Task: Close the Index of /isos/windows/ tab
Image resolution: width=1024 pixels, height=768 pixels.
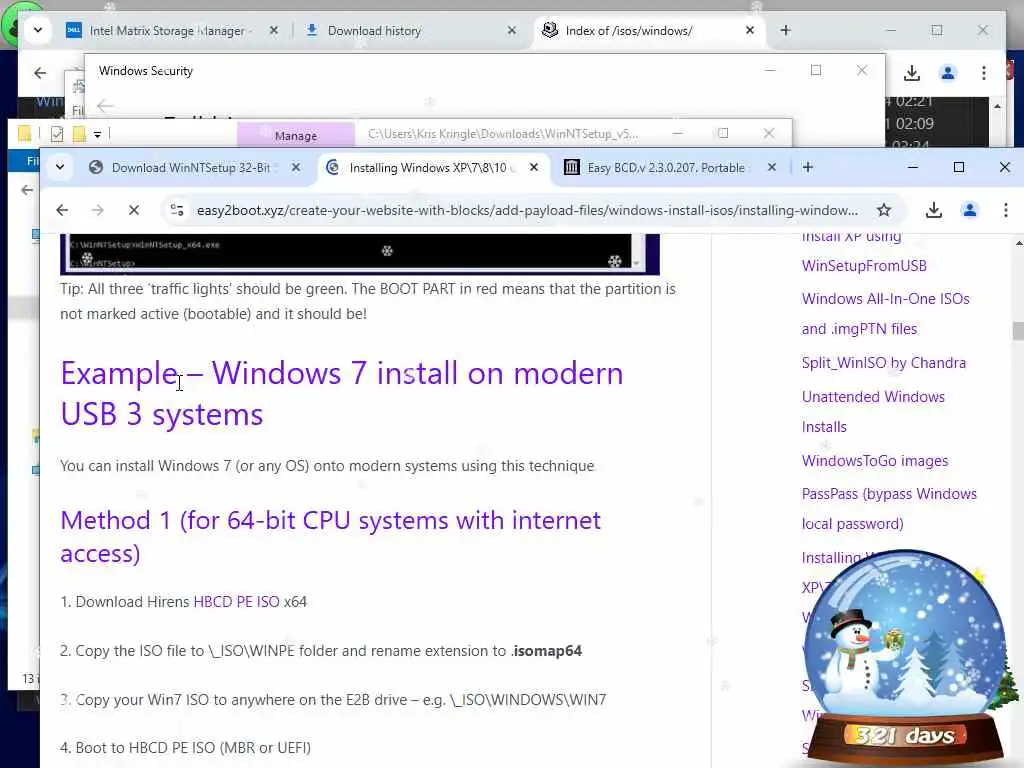Action: [750, 31]
